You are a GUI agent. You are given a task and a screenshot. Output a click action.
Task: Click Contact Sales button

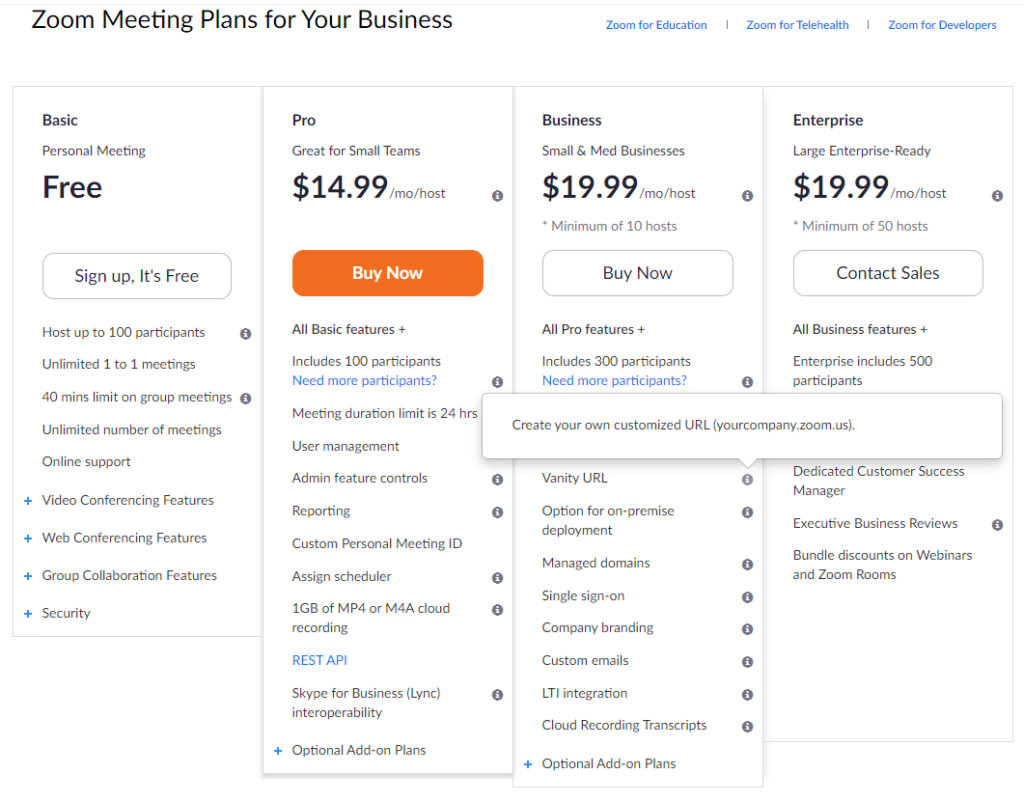888,273
